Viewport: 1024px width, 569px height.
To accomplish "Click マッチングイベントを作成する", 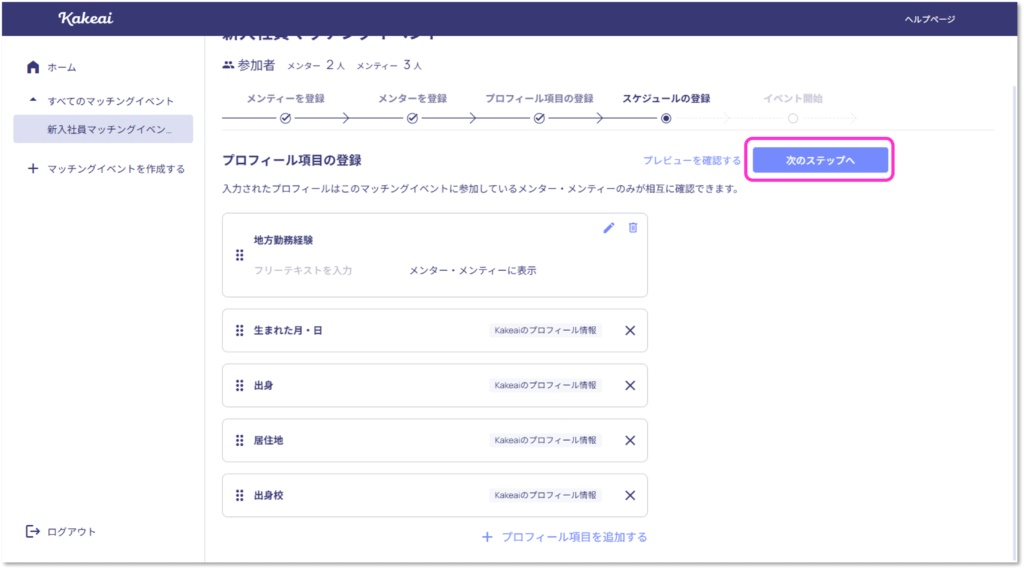I will coord(115,169).
